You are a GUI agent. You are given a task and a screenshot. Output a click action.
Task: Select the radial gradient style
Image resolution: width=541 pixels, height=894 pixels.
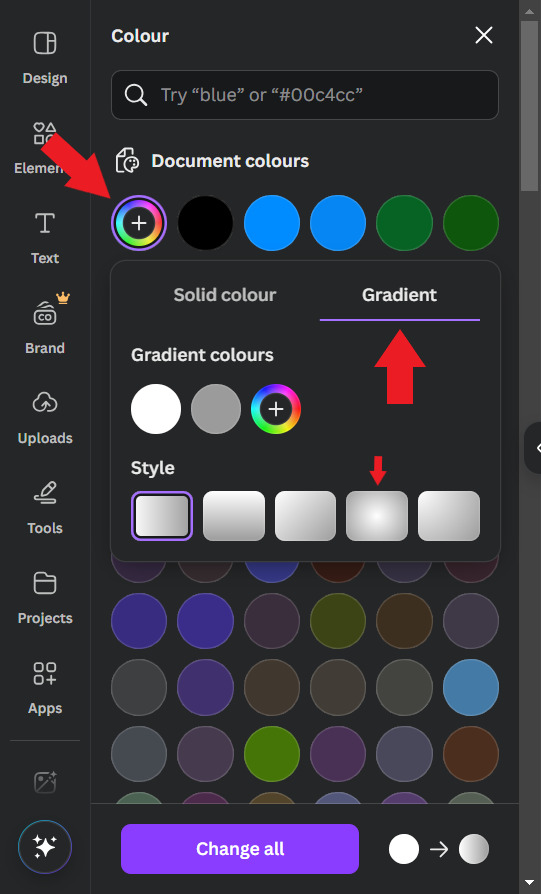(377, 515)
